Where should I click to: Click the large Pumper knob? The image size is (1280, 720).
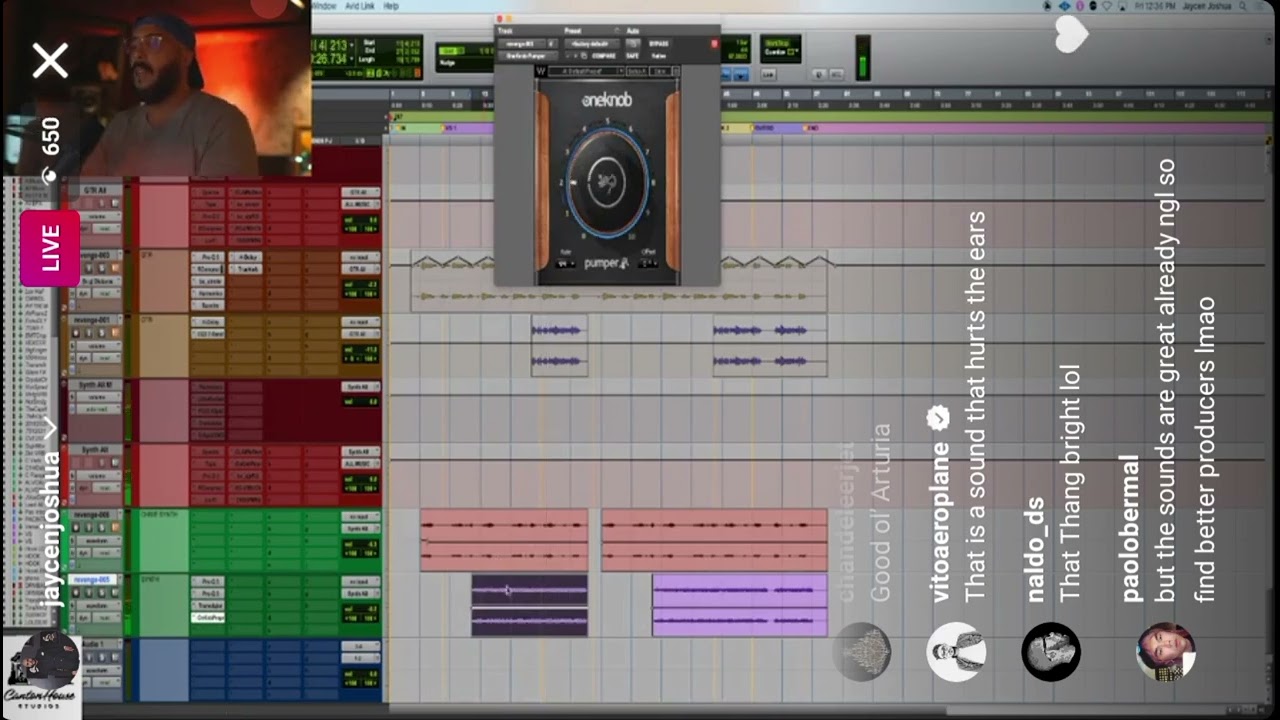click(x=606, y=183)
